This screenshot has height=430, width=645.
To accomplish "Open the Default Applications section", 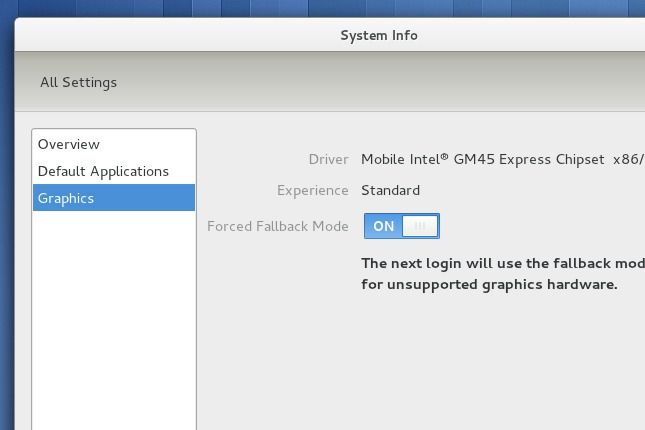I will (103, 171).
